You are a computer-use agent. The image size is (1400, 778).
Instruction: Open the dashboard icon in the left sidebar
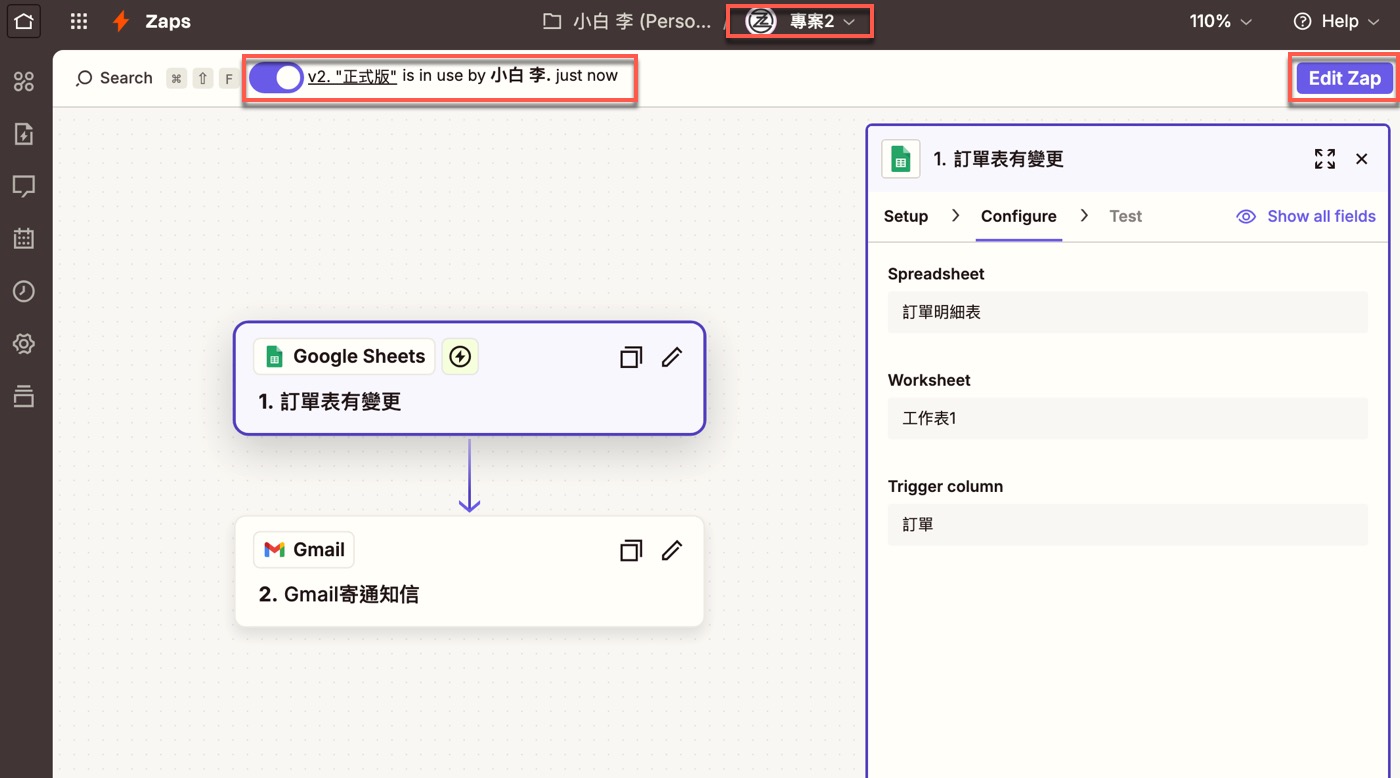point(24,82)
